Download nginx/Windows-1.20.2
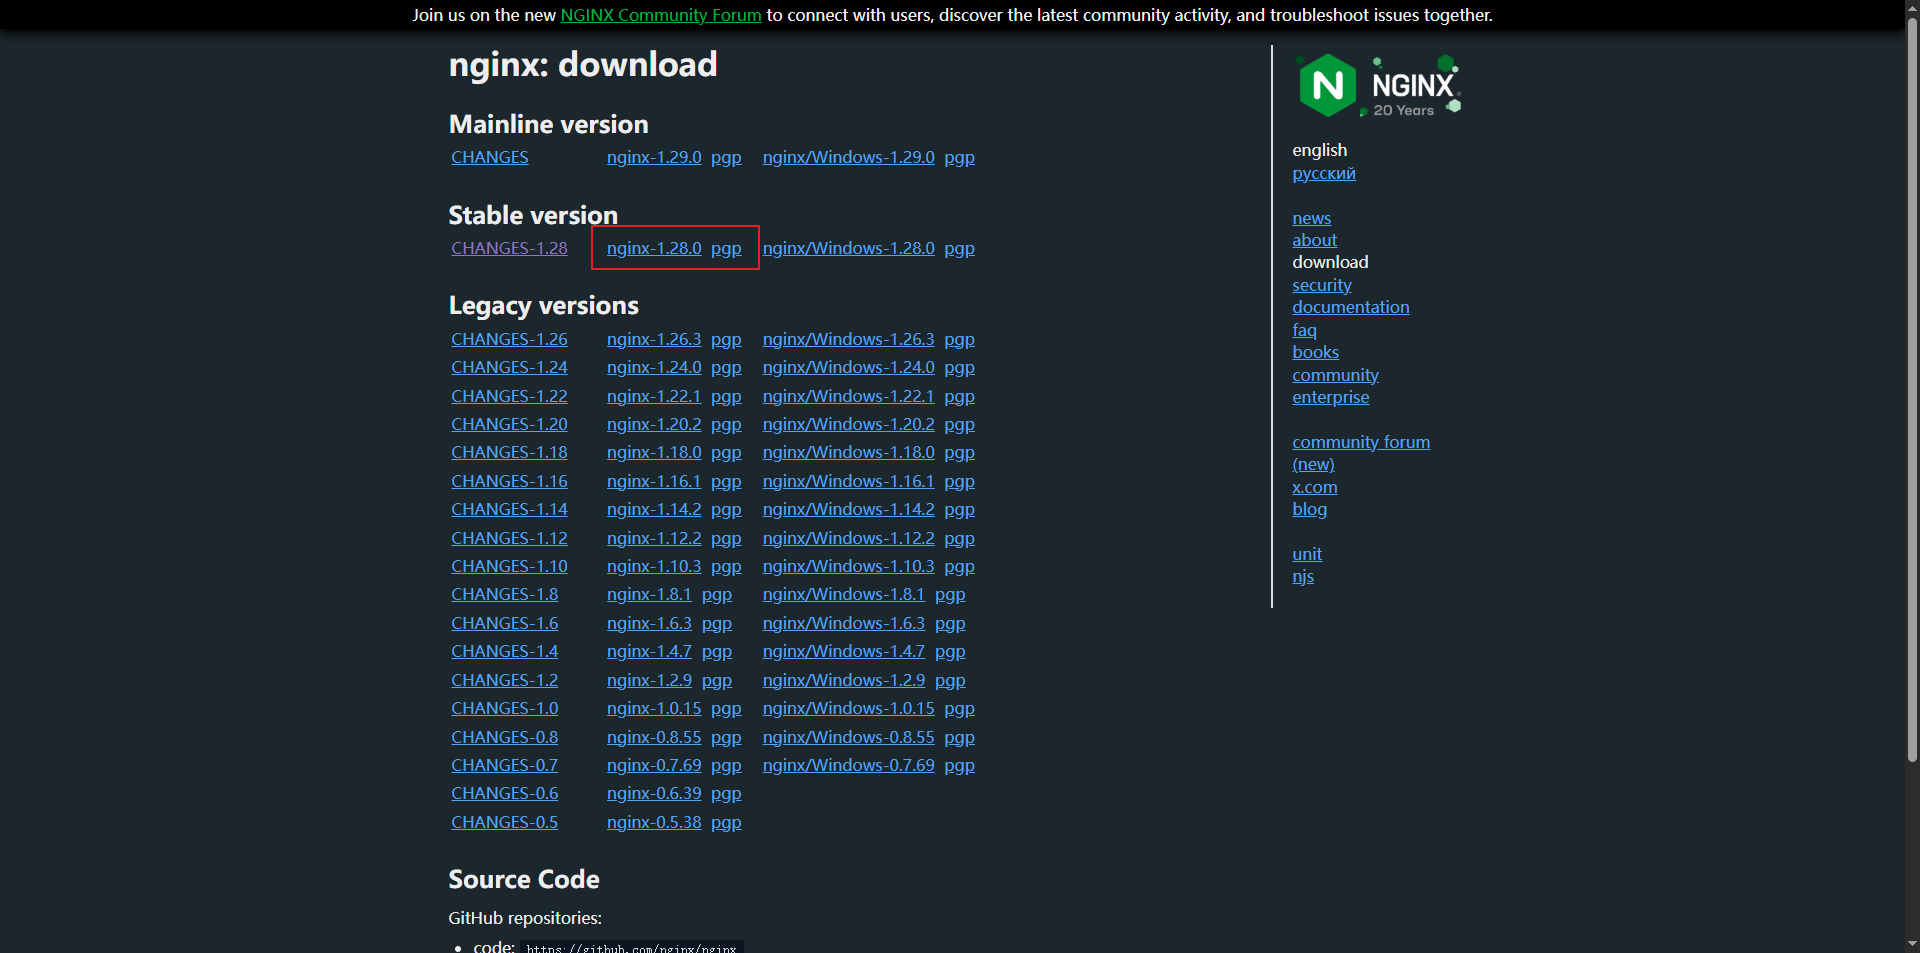Screen dimensions: 1920x953 [848, 424]
